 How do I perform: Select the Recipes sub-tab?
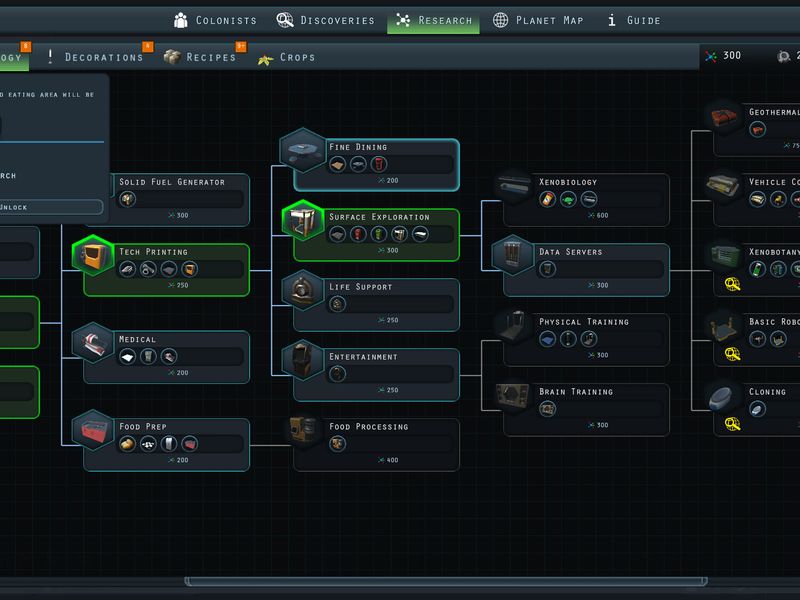pyautogui.click(x=200, y=57)
